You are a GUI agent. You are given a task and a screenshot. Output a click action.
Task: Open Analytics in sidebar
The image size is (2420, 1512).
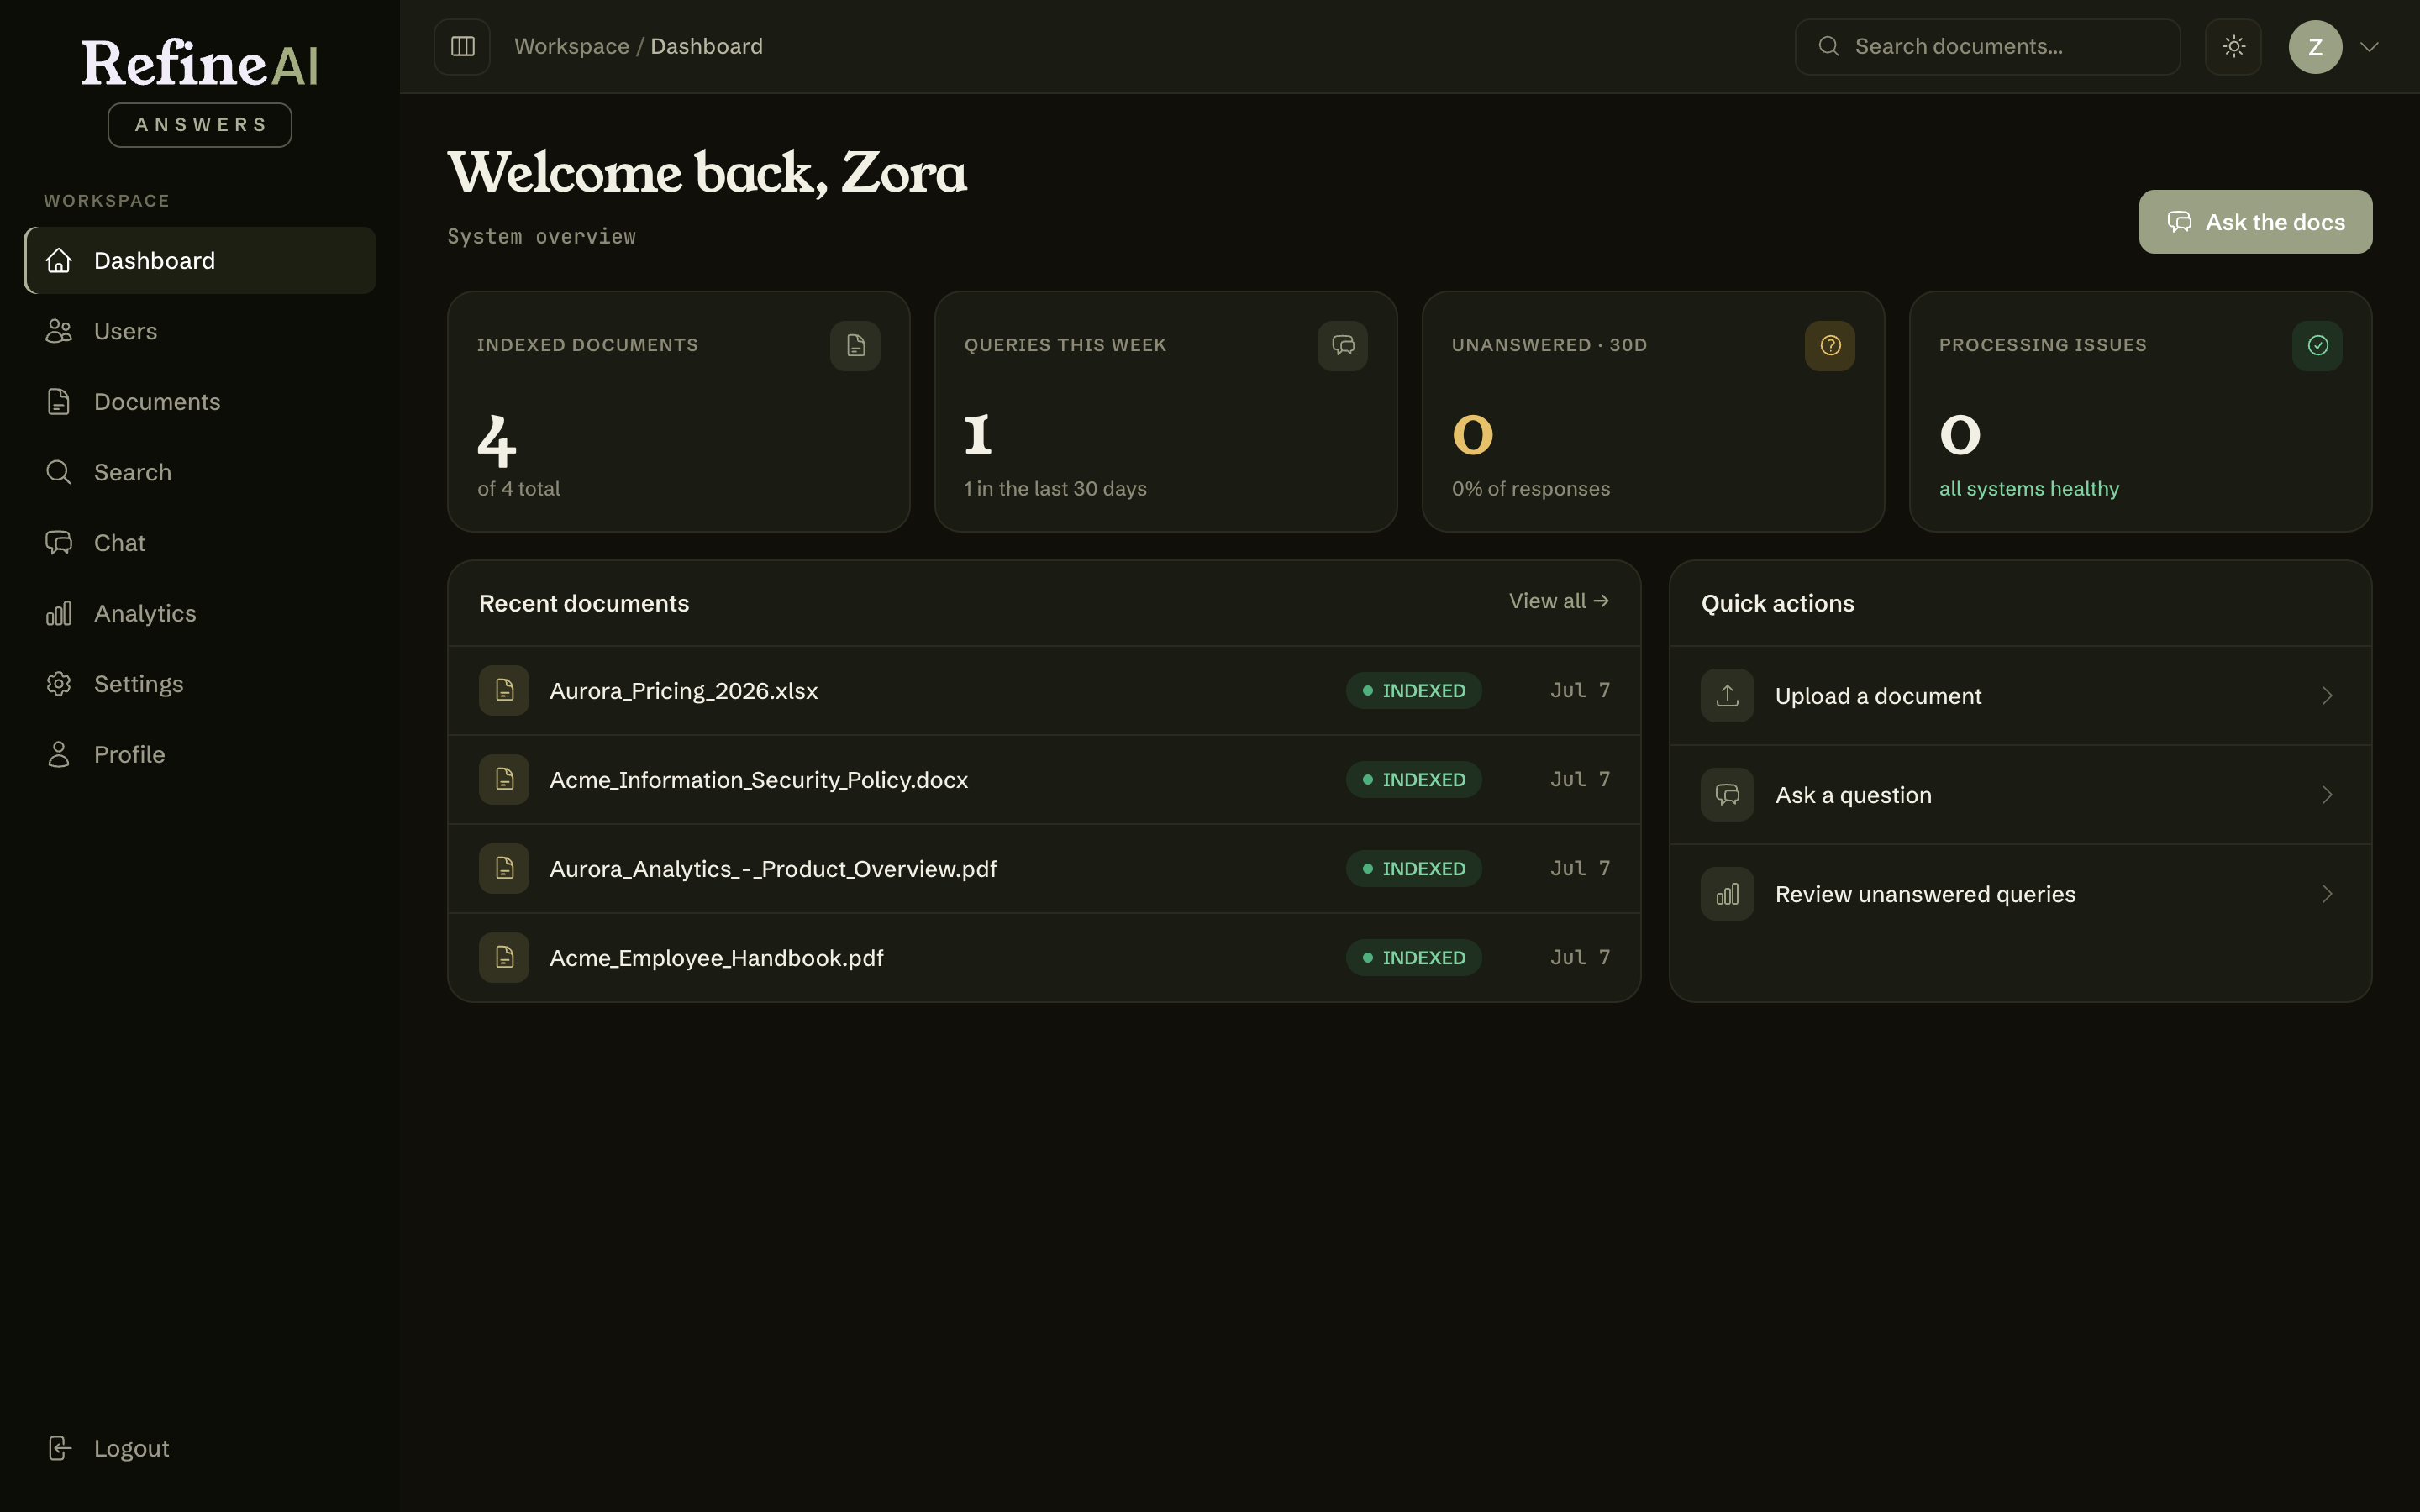[x=200, y=613]
